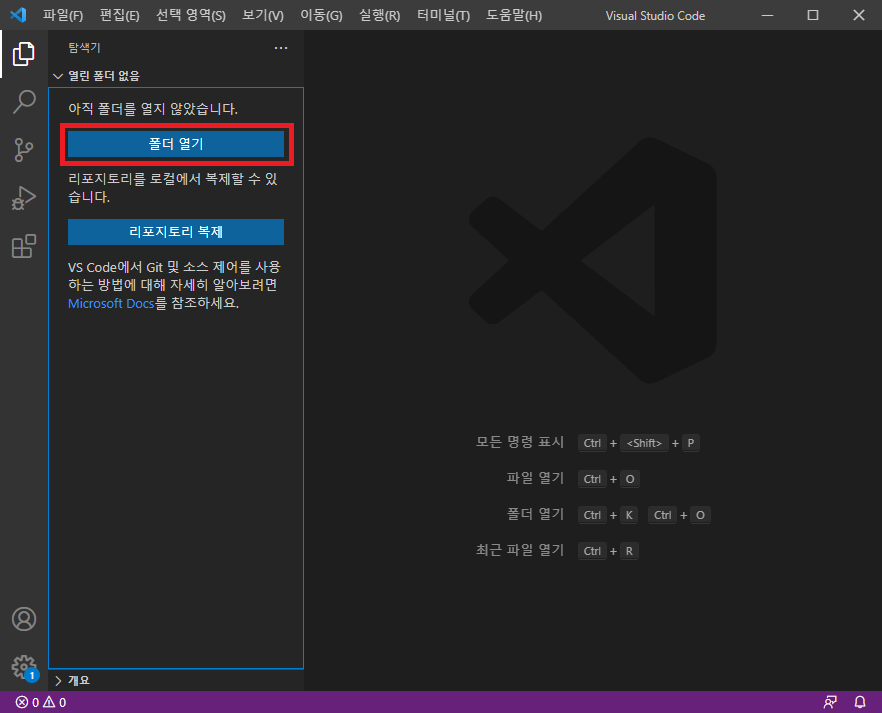
Task: Click the feedback icon in status bar
Action: pyautogui.click(x=830, y=702)
